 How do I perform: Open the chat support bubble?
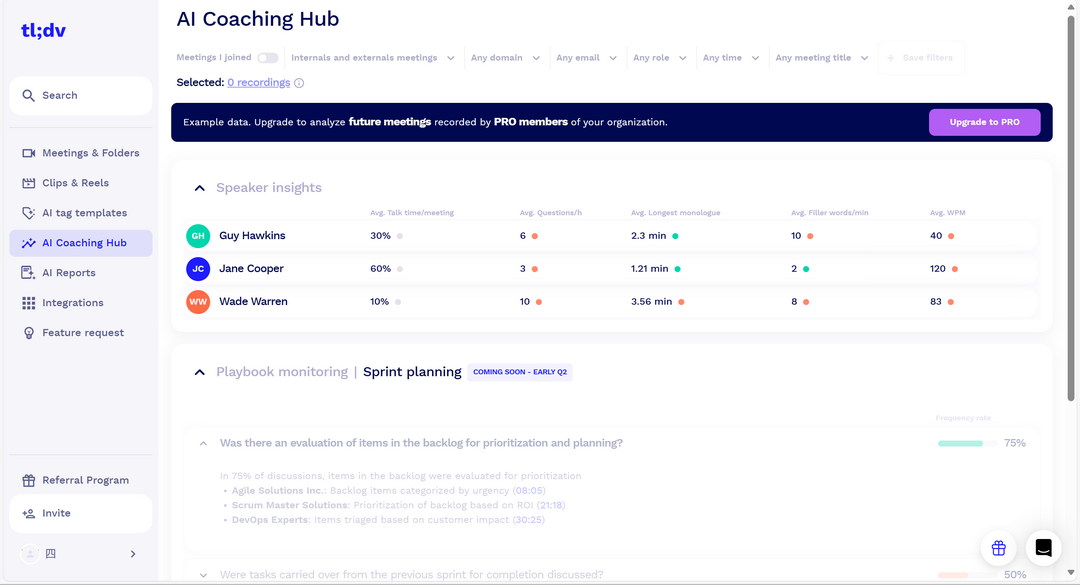tap(1043, 548)
